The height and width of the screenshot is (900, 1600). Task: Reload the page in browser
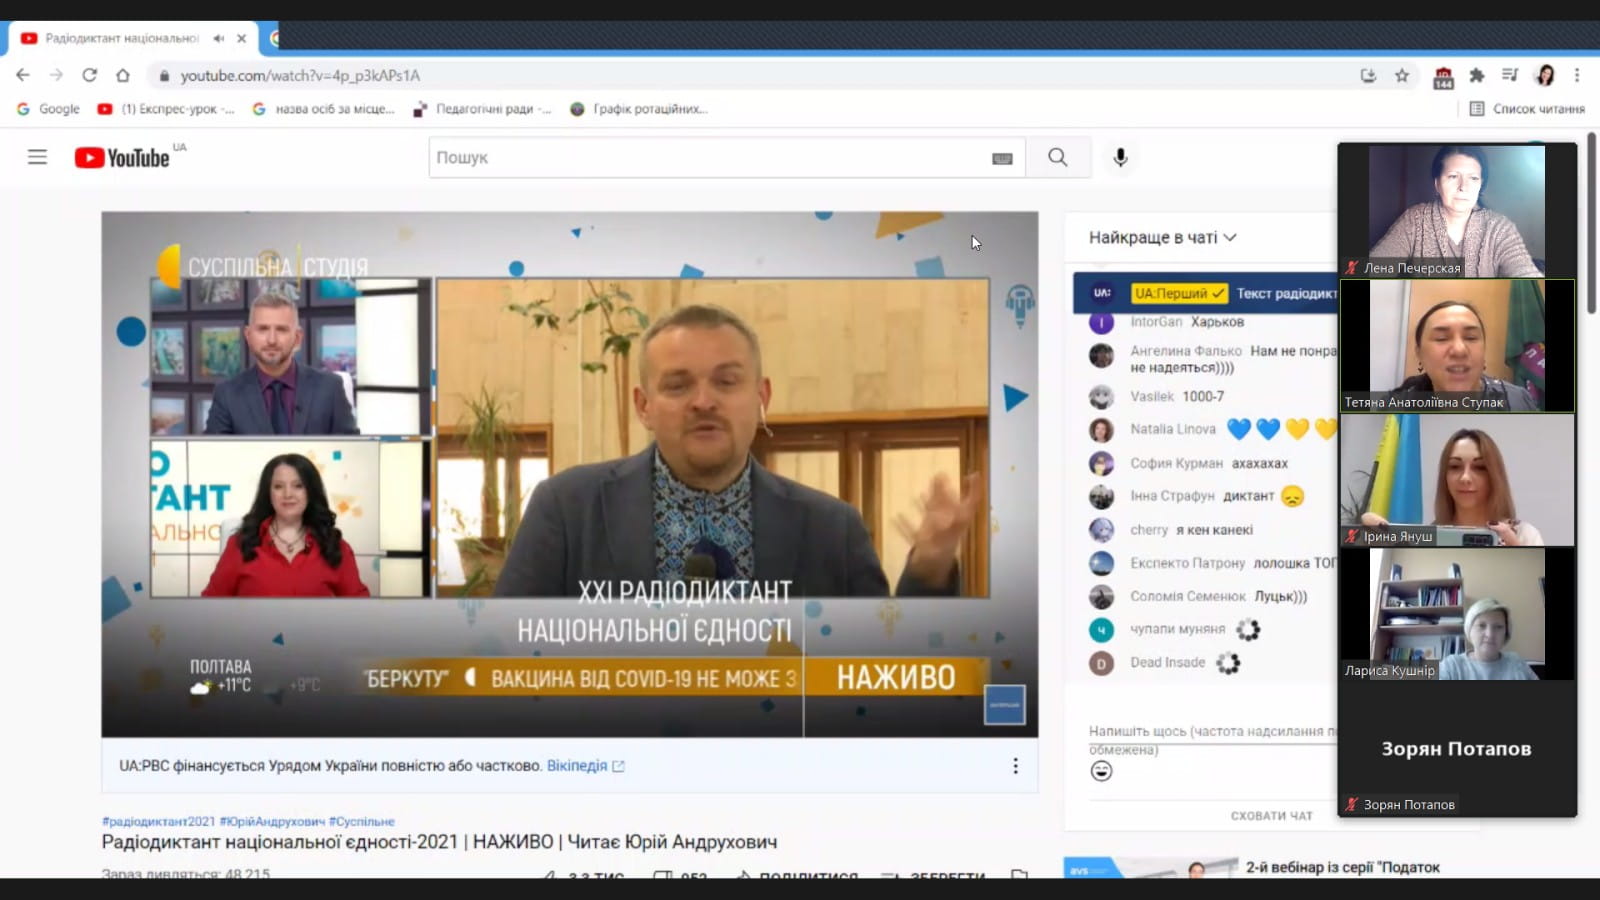click(89, 75)
